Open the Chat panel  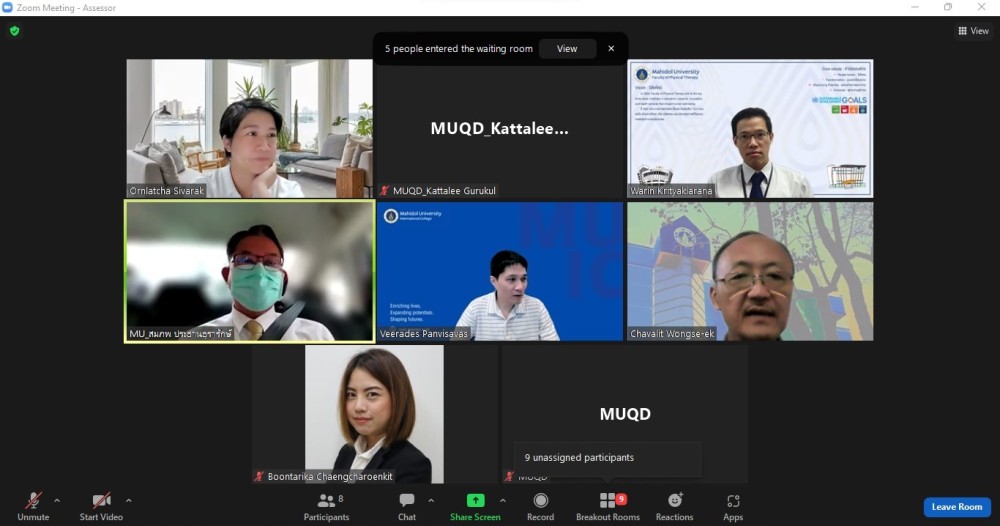(x=407, y=501)
